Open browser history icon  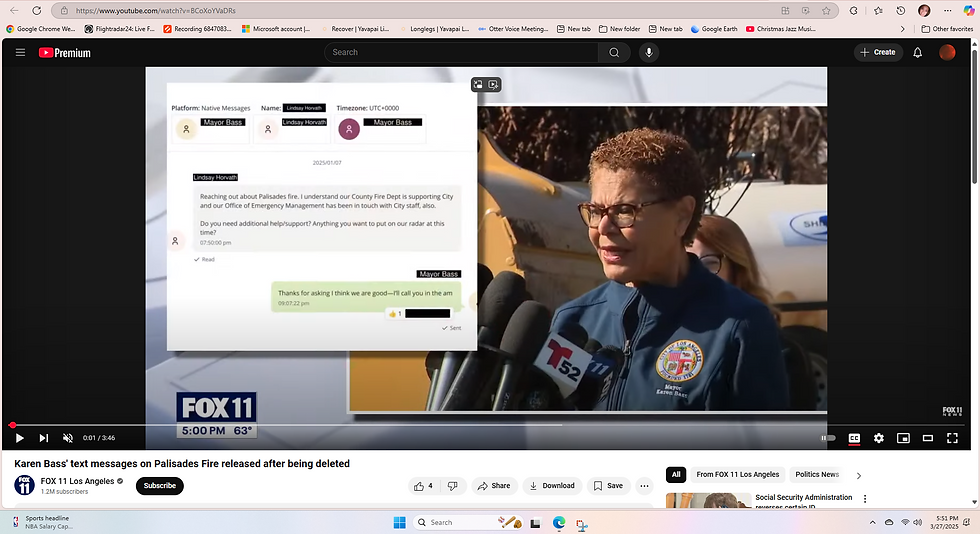click(x=901, y=11)
